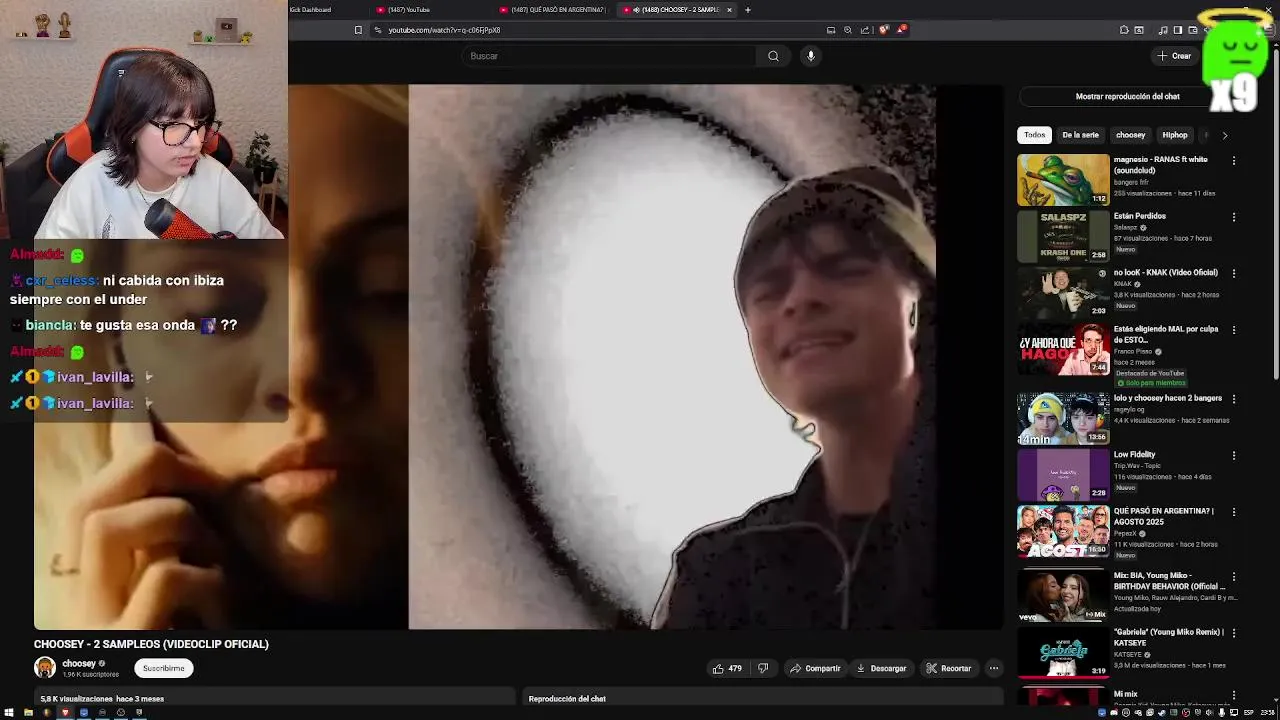Close the CHOOSEY - 2 SAMPLEOS tab
Screen dimensions: 1280x720
(x=729, y=10)
